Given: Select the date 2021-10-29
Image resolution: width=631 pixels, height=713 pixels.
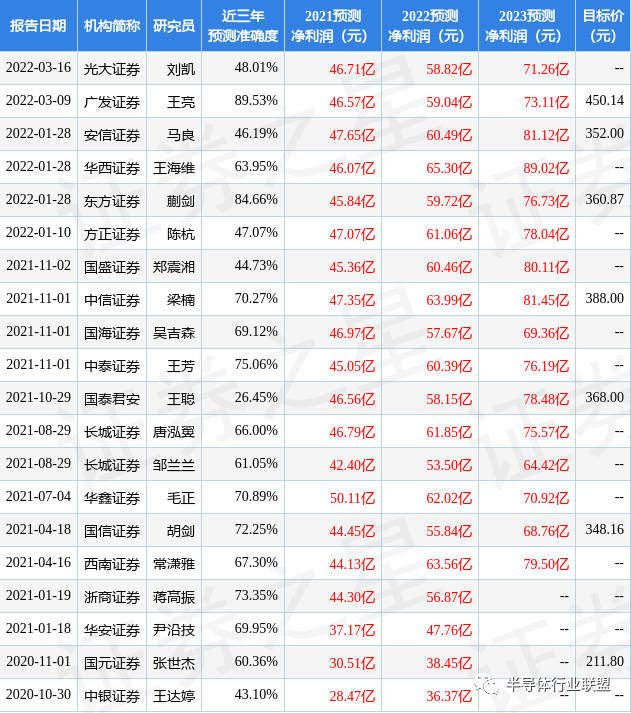Looking at the screenshot, I should (x=38, y=397).
